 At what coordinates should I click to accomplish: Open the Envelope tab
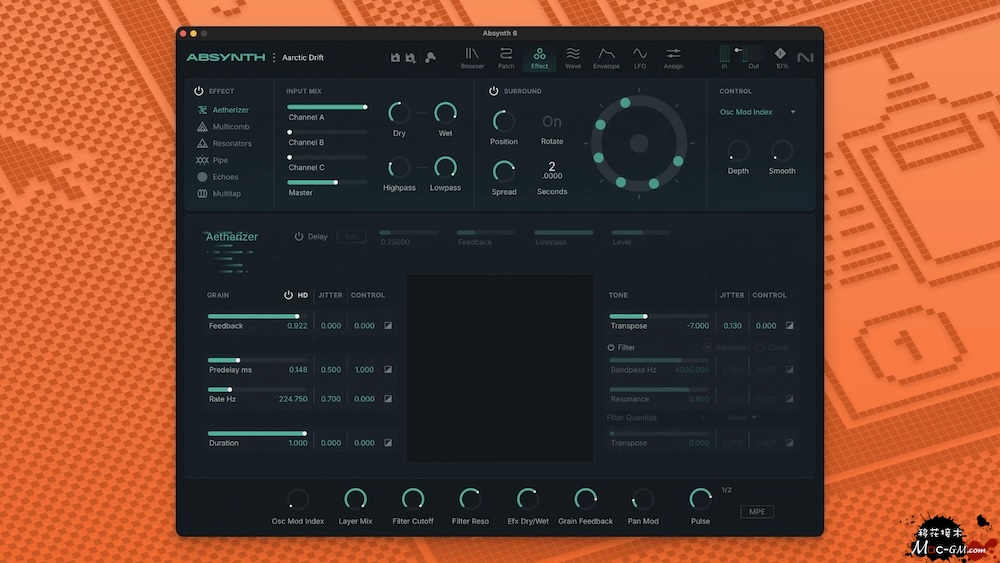click(x=606, y=58)
